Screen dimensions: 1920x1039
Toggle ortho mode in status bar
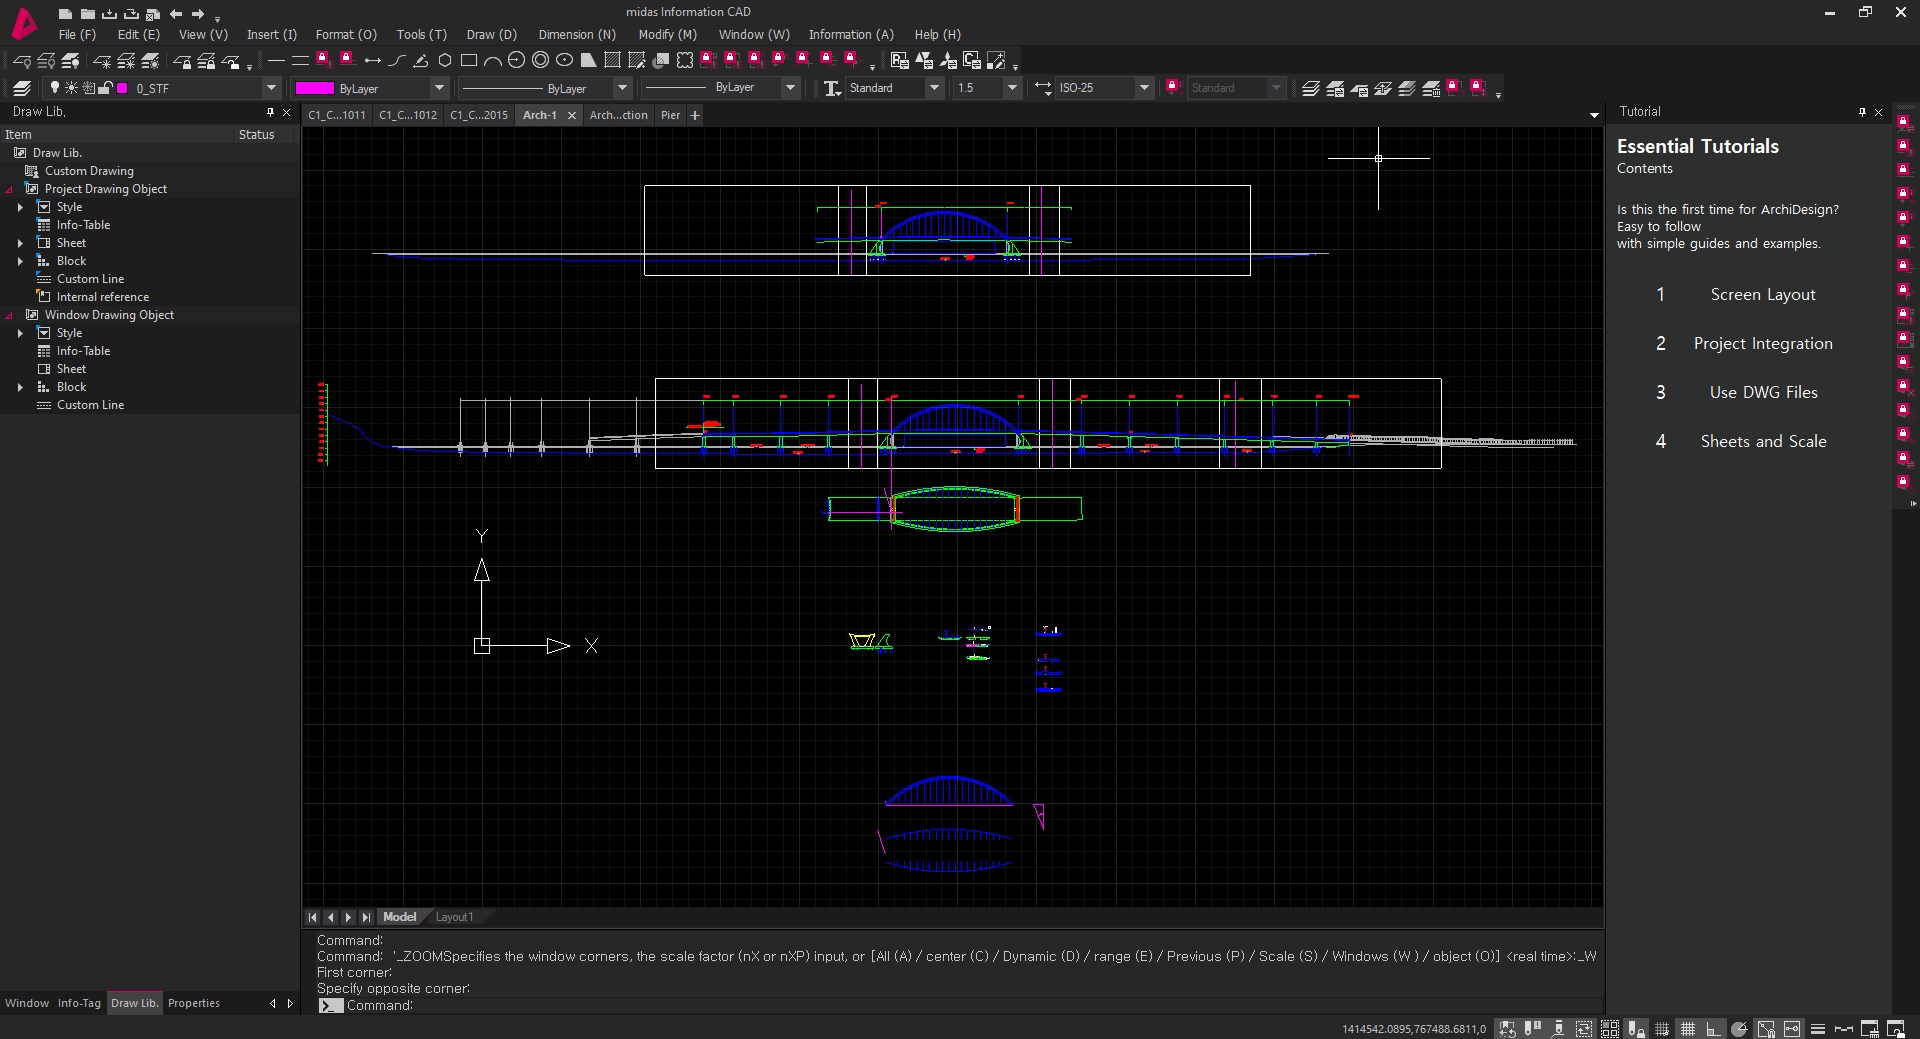pos(1713,1028)
